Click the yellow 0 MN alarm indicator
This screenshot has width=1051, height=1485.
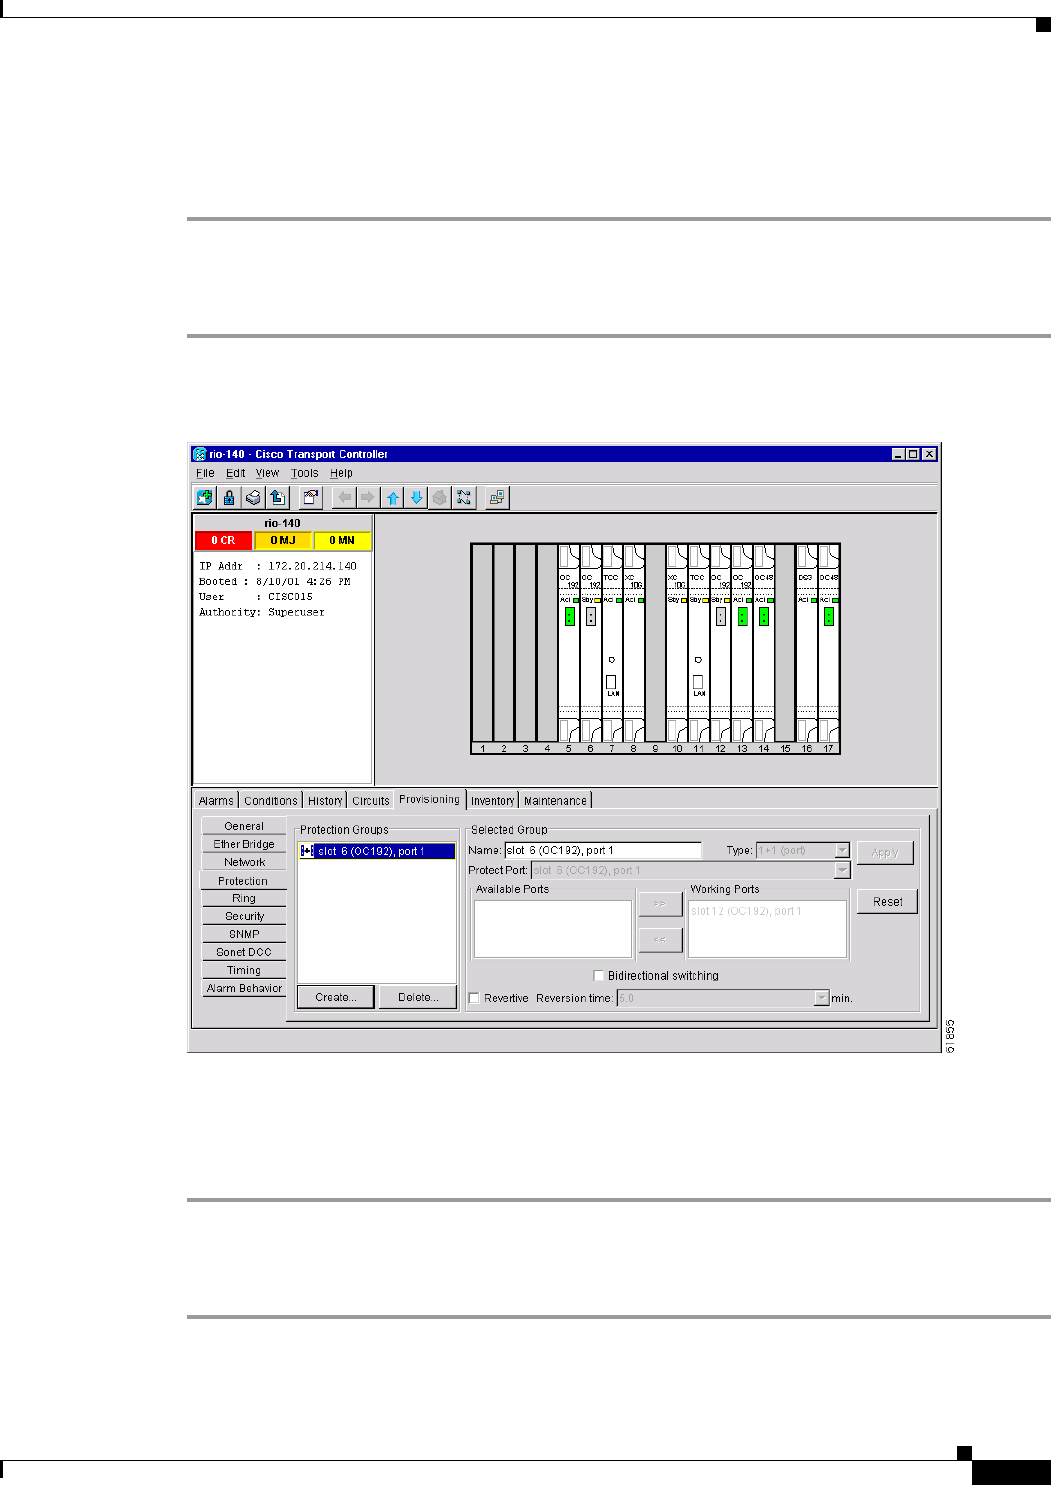pos(342,540)
